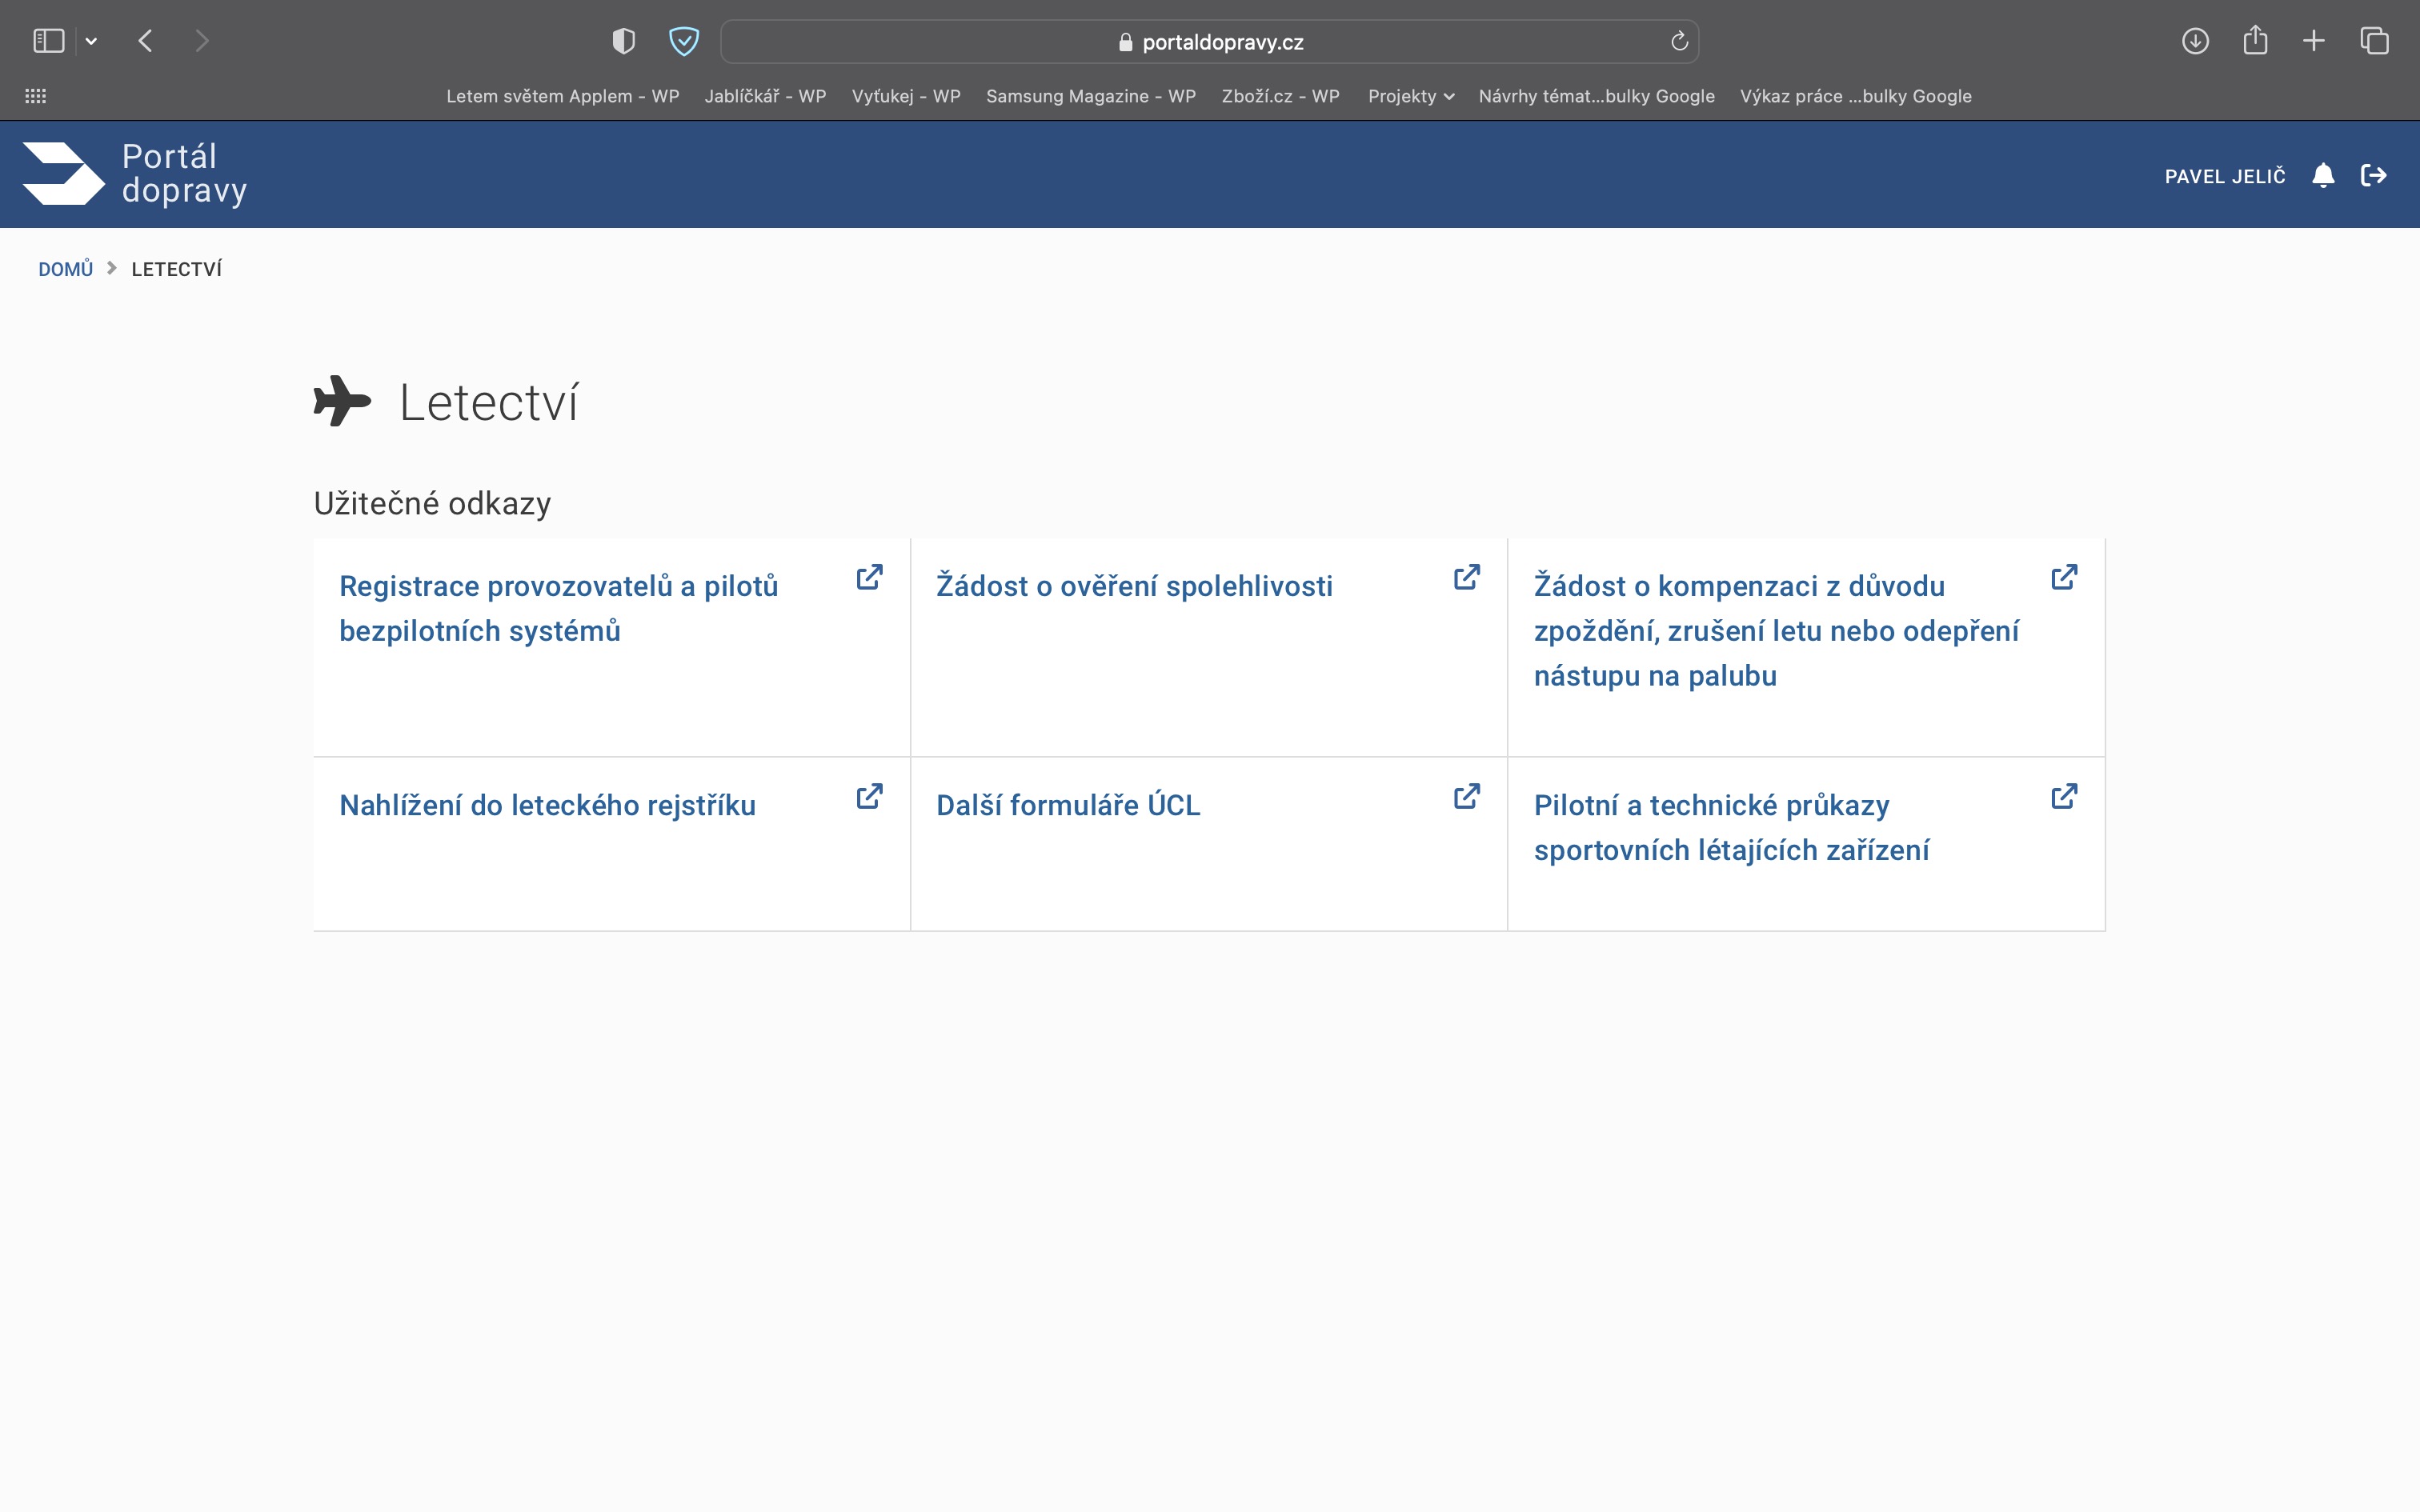Expand the sidebar options dropdown arrow

coord(91,41)
